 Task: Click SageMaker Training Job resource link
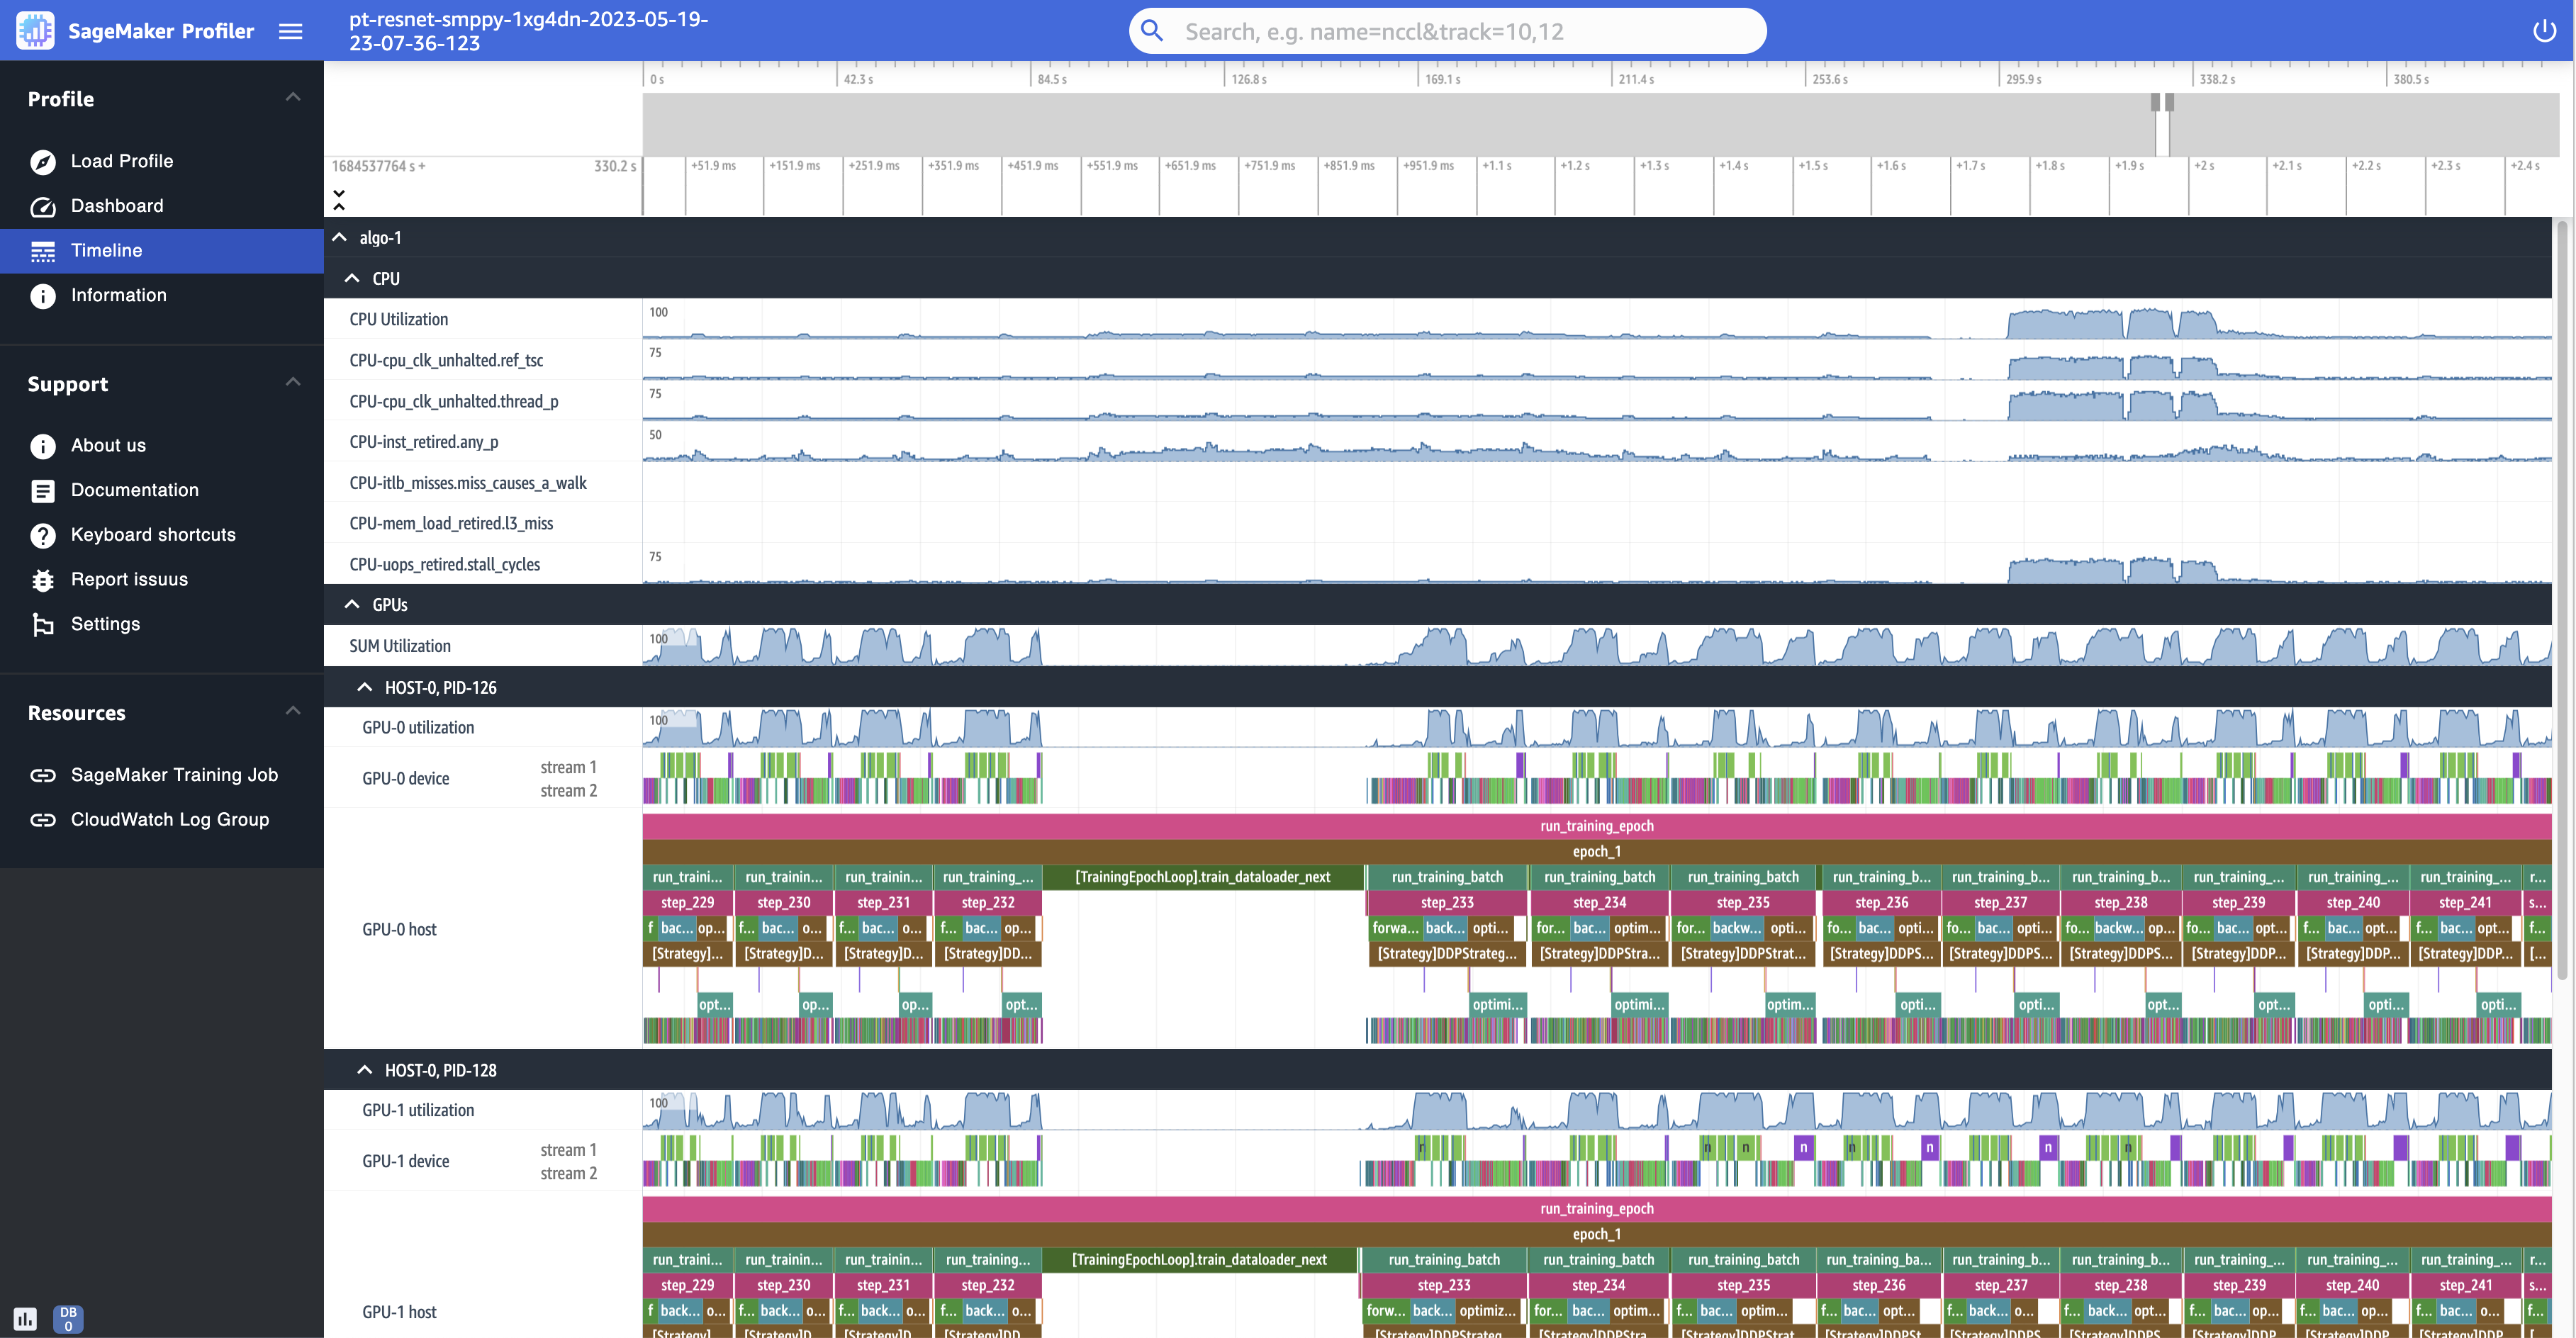(174, 773)
